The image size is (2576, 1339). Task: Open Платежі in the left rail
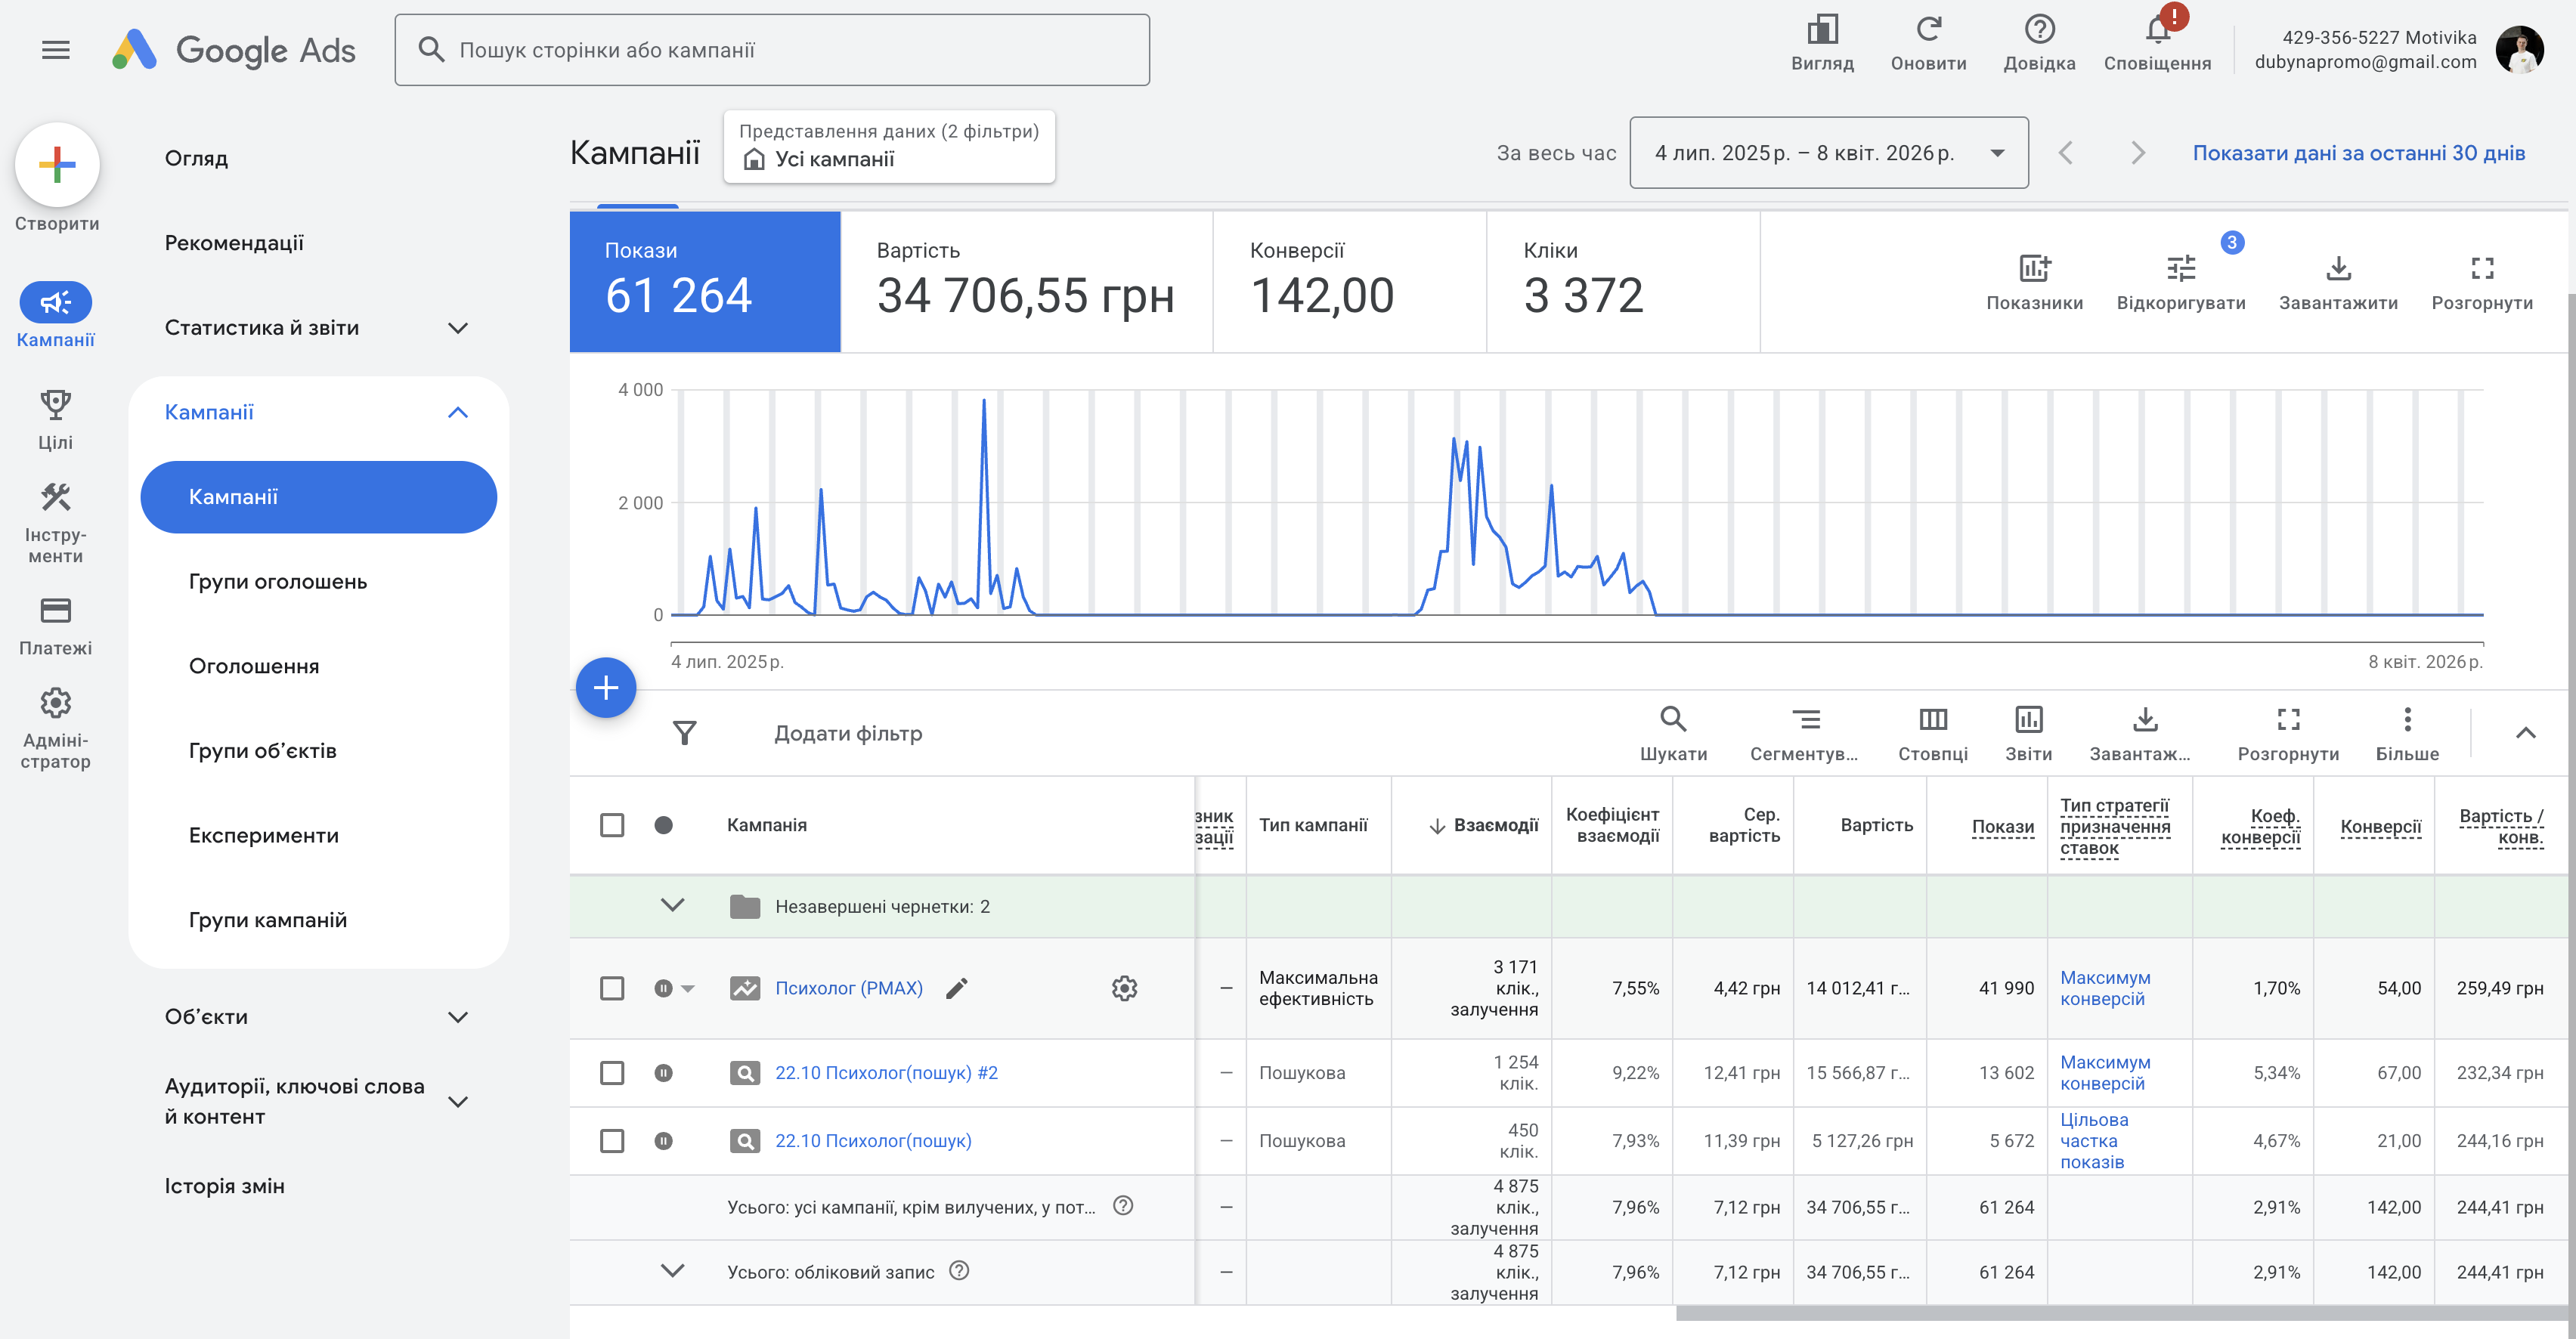56,627
